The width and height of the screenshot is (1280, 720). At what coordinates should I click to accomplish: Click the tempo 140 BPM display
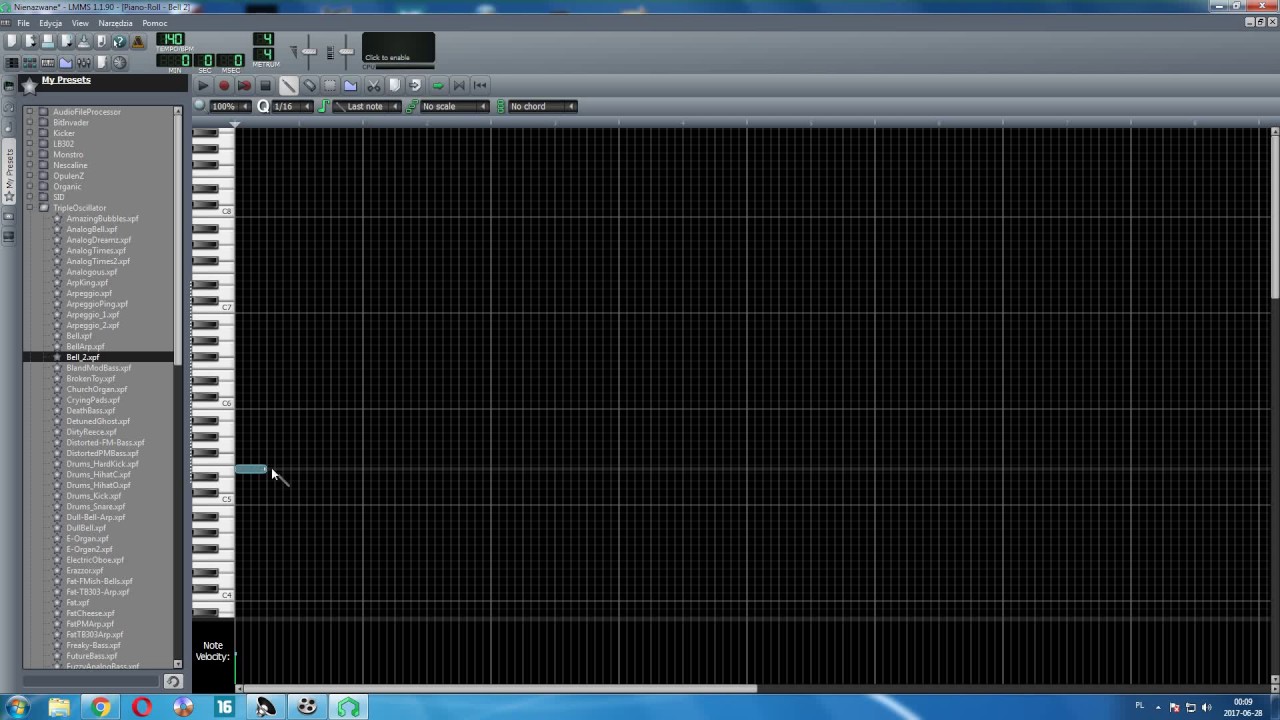point(170,39)
